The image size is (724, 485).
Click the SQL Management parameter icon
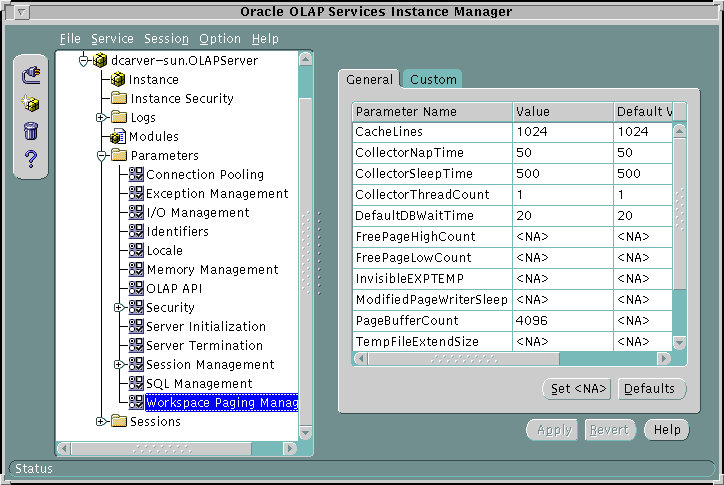click(x=136, y=383)
